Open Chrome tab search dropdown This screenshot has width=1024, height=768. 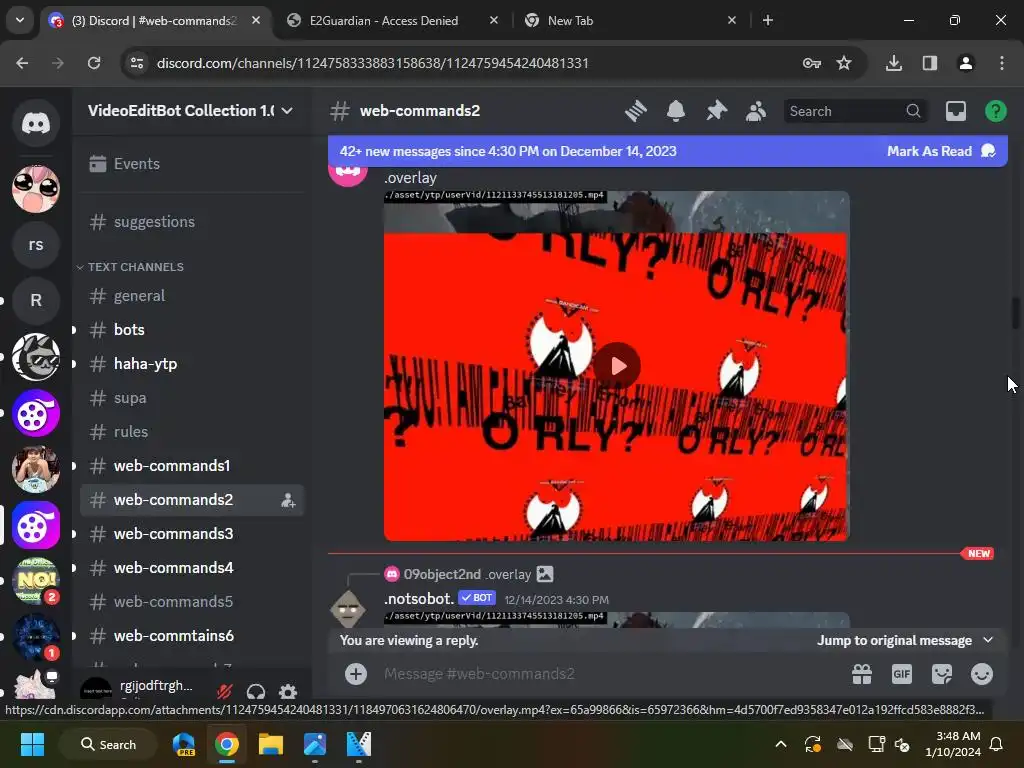click(x=20, y=20)
